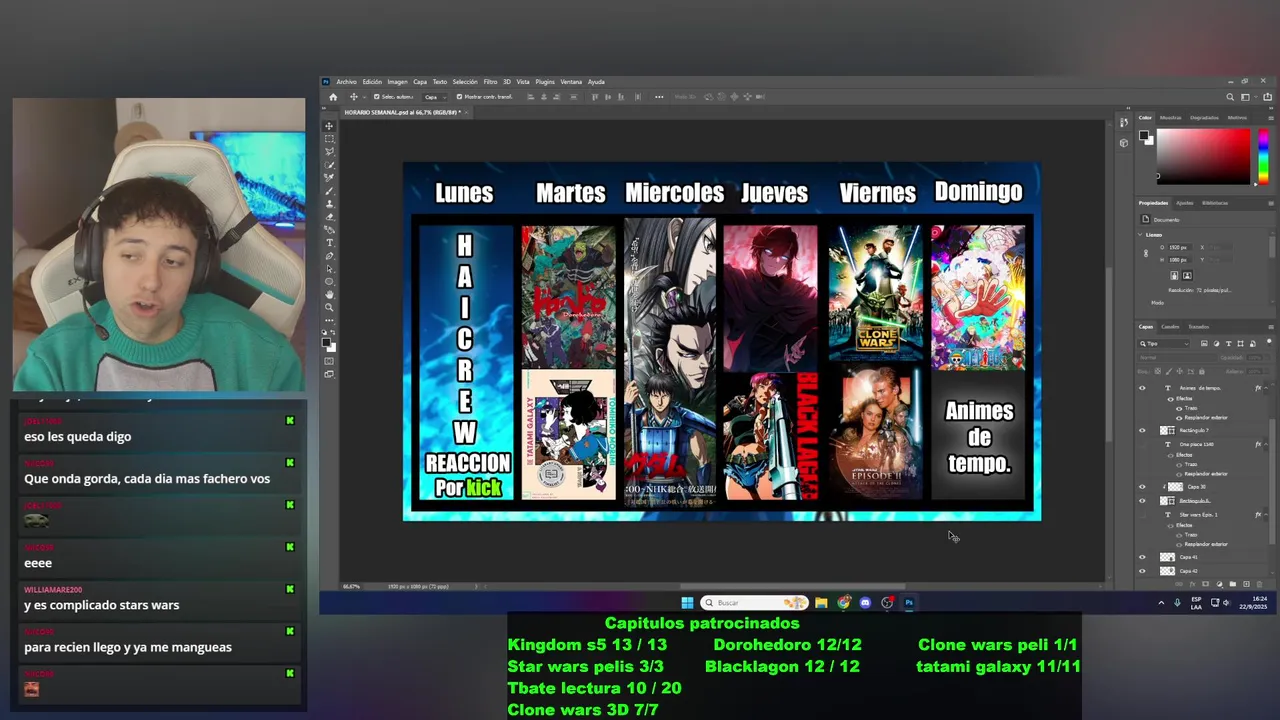Click the portrait canvas orientation button

(1174, 275)
